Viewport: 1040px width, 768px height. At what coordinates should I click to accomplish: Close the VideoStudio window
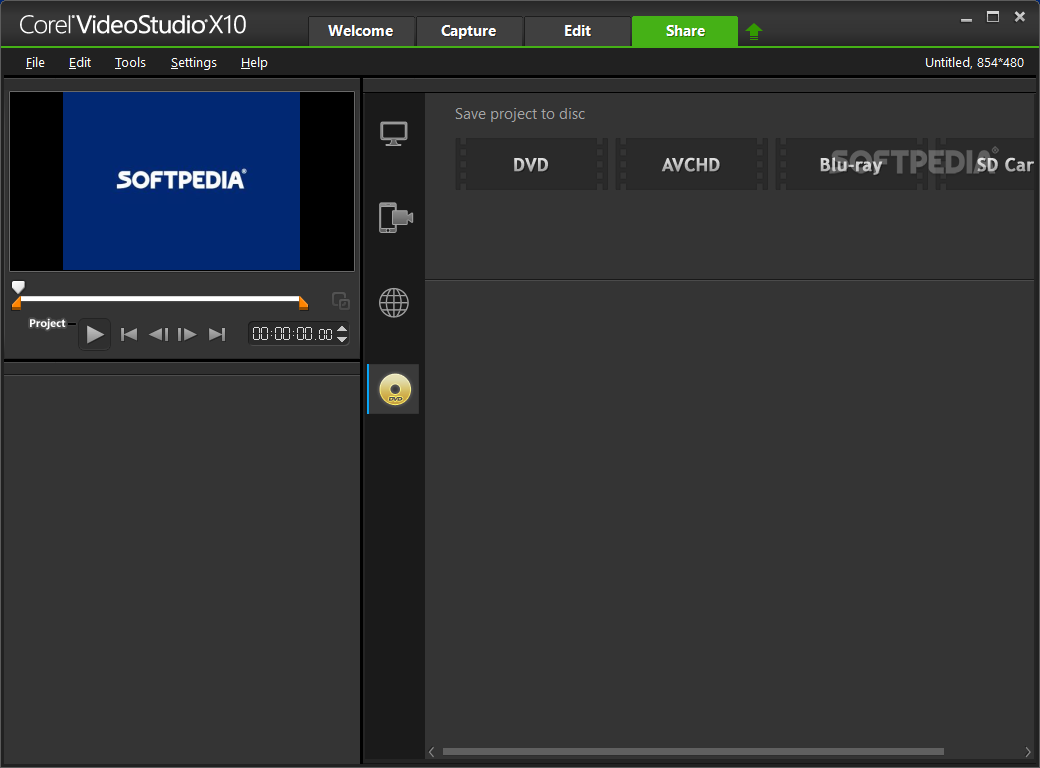[1020, 17]
